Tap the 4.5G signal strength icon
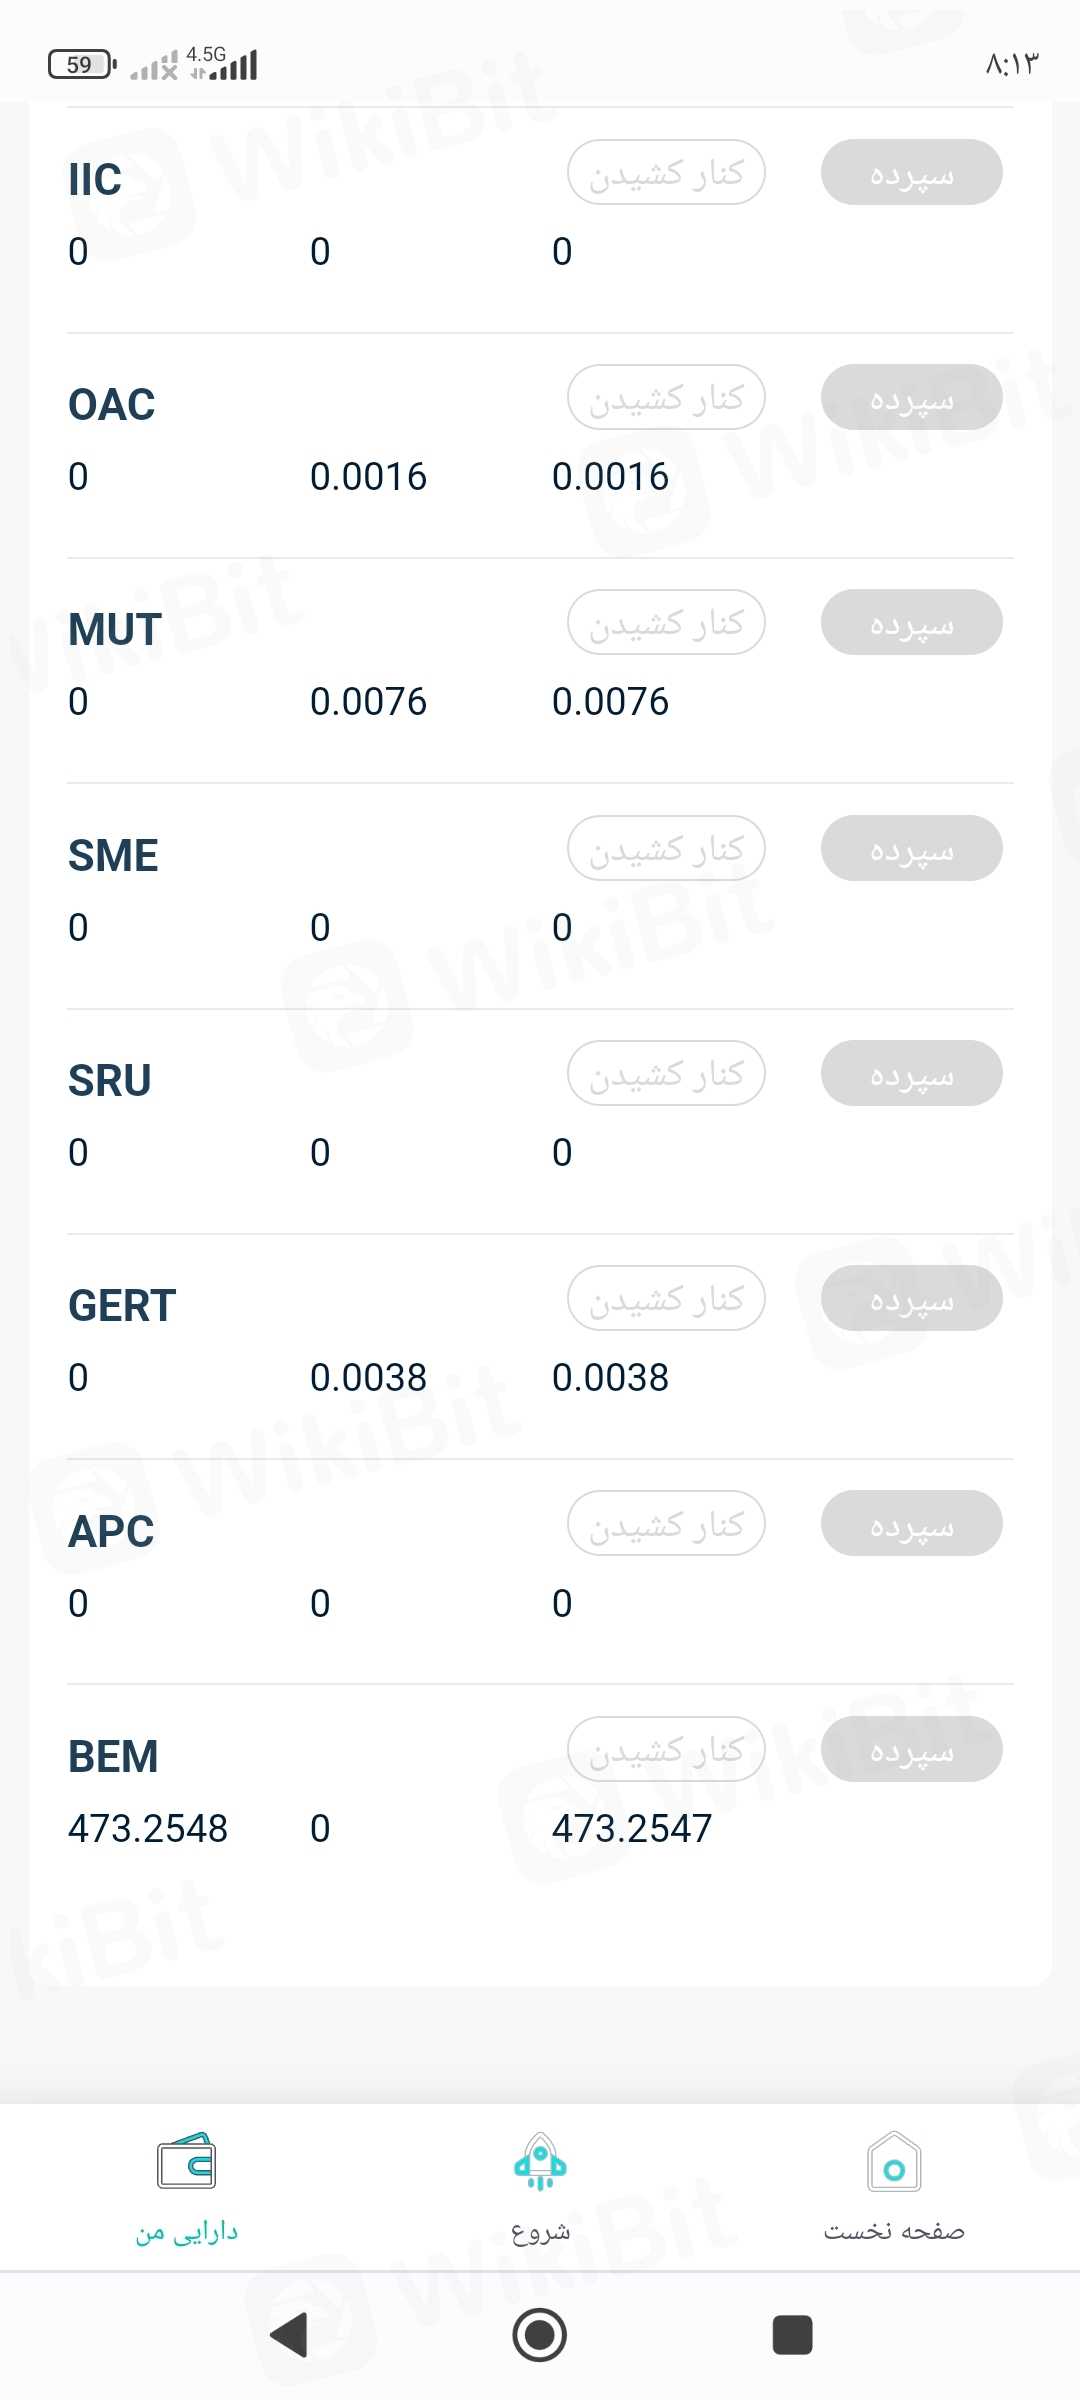The height and width of the screenshot is (2400, 1080). pyautogui.click(x=224, y=64)
